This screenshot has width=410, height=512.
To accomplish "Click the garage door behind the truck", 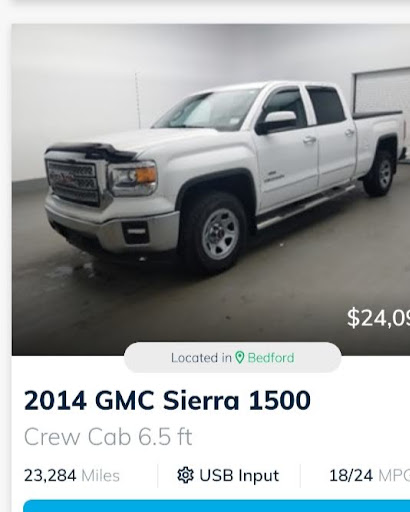I will pos(381,91).
